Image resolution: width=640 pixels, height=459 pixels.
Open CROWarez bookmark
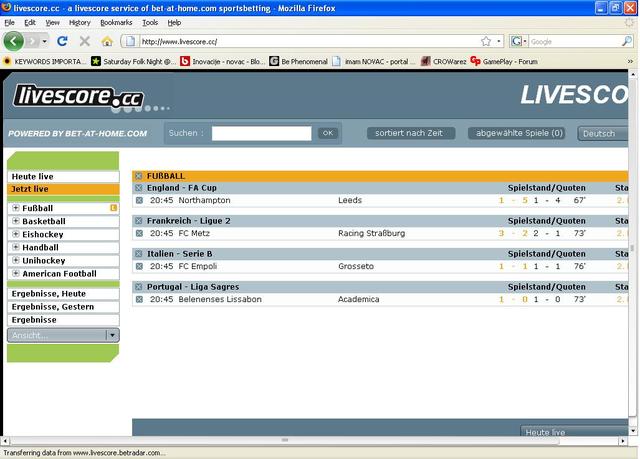(443, 62)
